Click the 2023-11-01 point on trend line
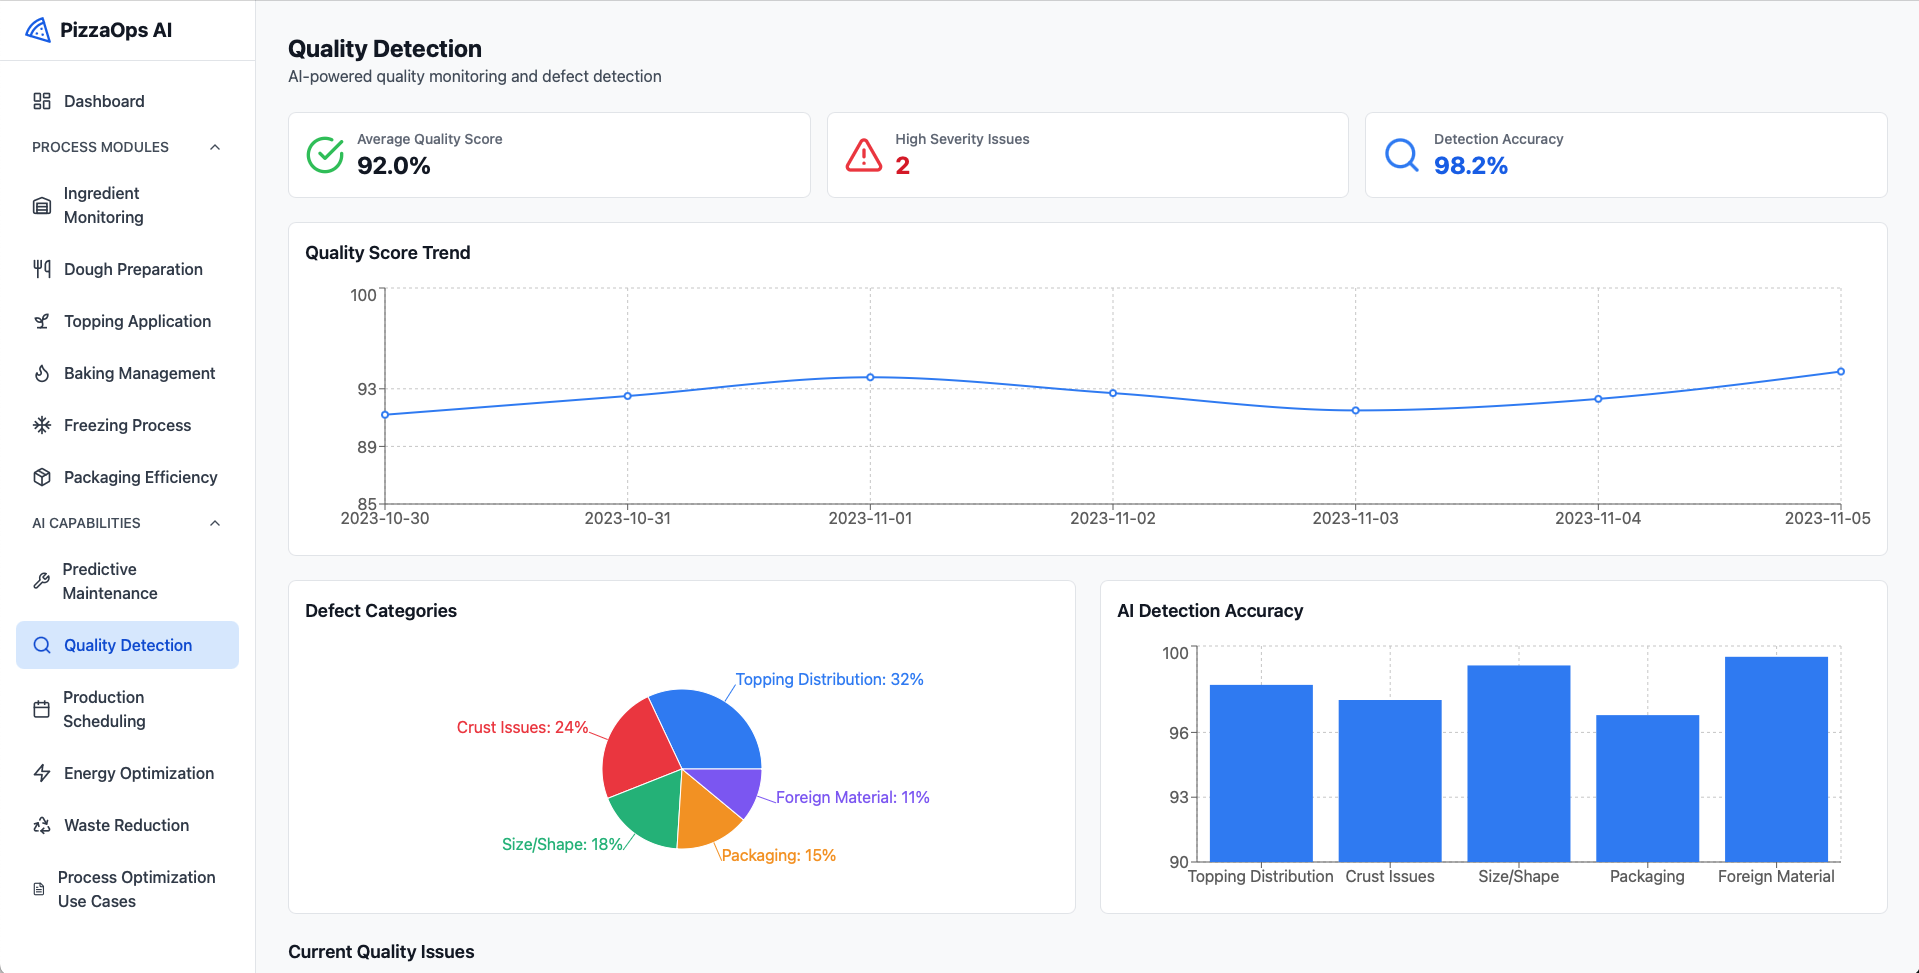Viewport: 1919px width, 973px height. 870,377
